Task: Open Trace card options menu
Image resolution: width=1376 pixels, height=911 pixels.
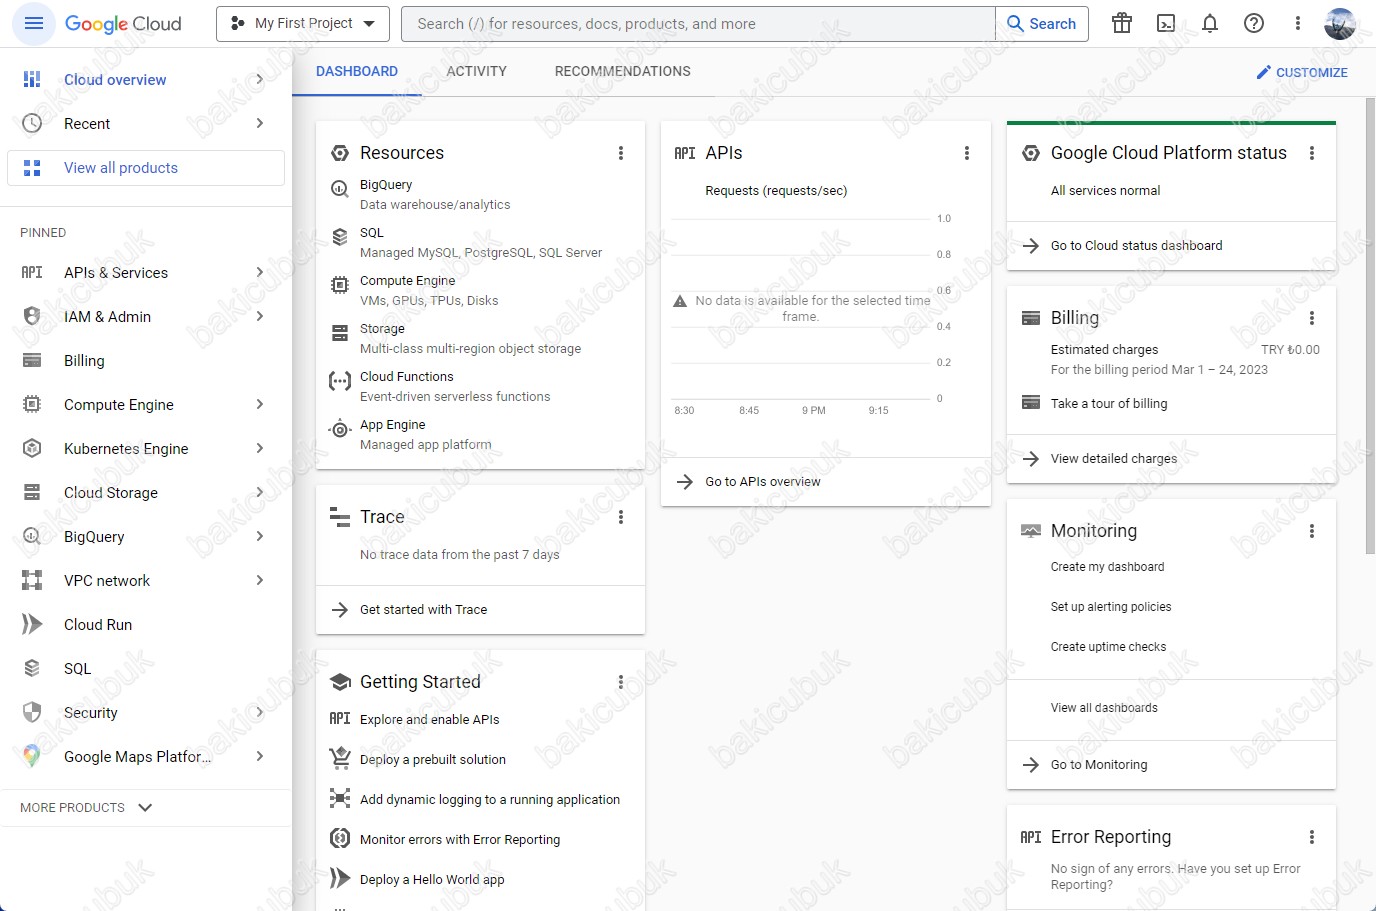Action: coord(621,517)
